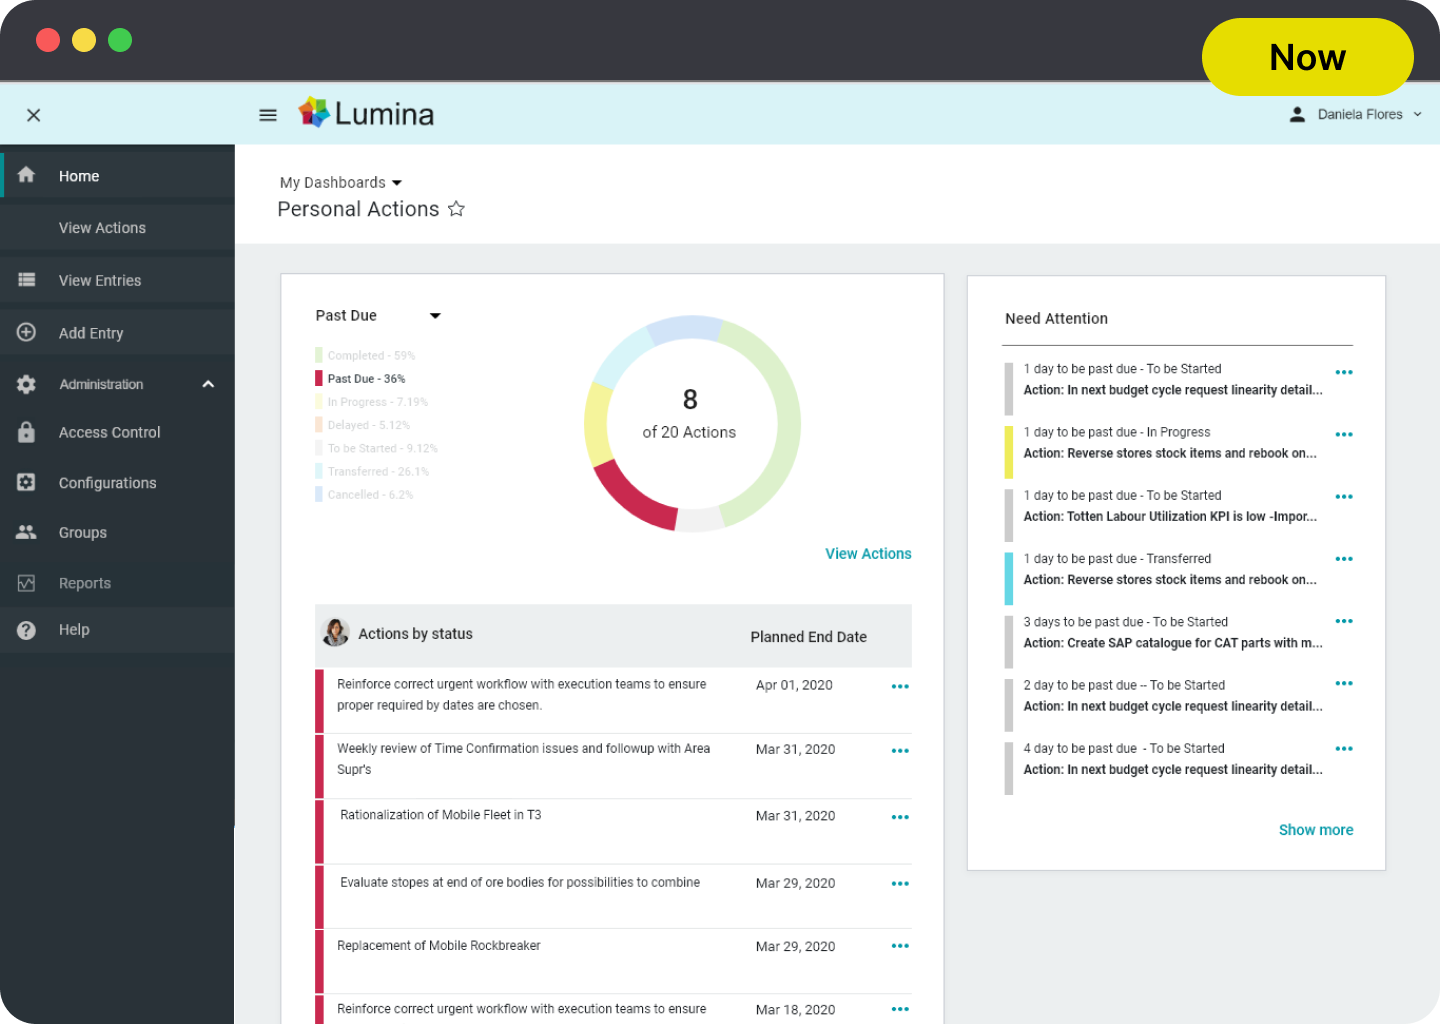The width and height of the screenshot is (1440, 1024).
Task: Select the Transferred - 26.1% legend entry
Action: pyautogui.click(x=372, y=471)
